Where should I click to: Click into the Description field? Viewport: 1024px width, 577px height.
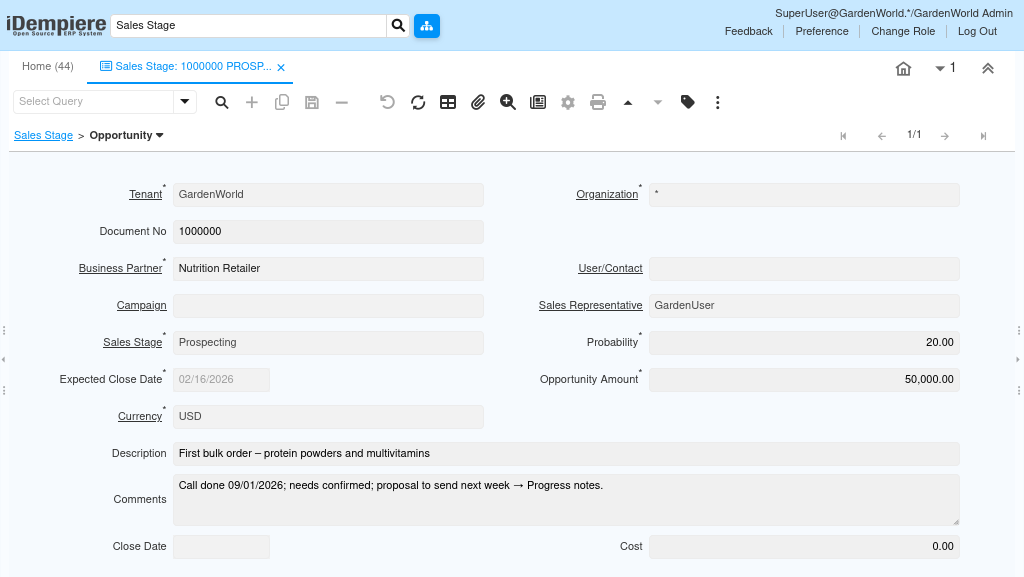coord(565,454)
